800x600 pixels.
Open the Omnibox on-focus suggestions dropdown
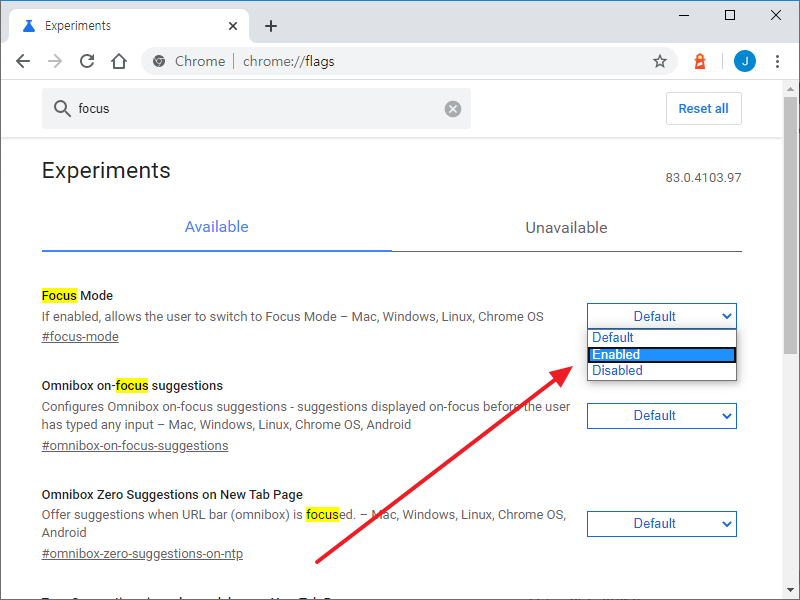point(662,416)
